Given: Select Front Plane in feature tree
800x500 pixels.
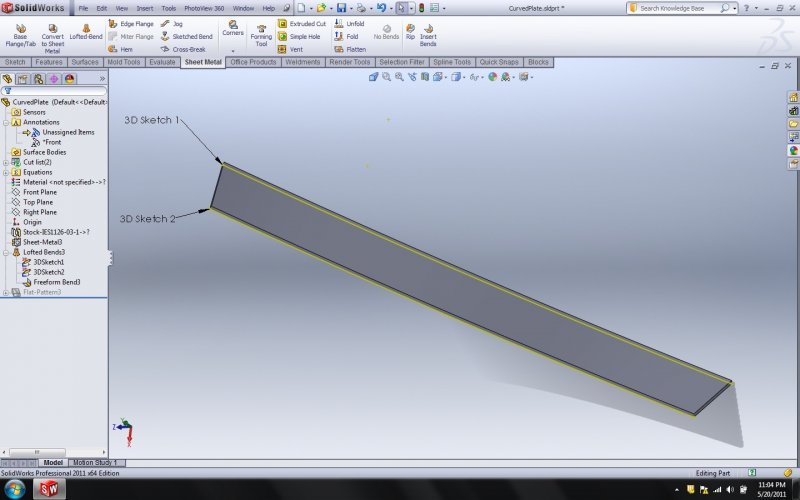Looking at the screenshot, I should tap(40, 192).
